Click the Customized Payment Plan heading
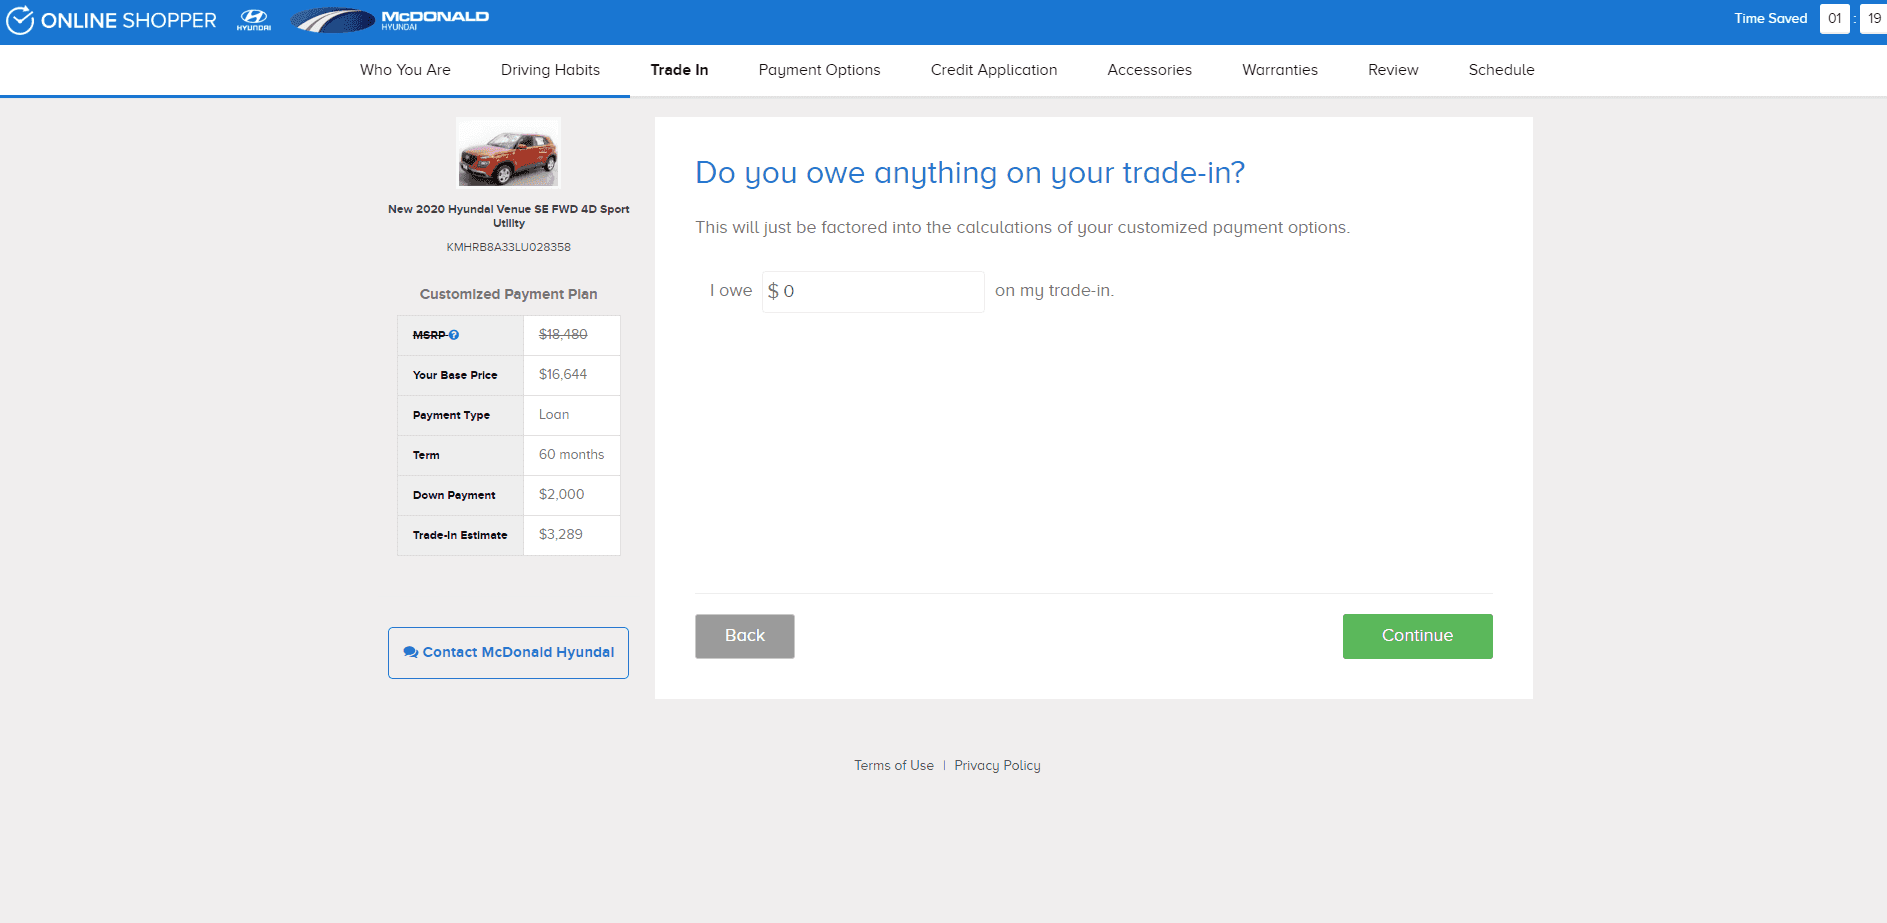This screenshot has height=923, width=1887. coord(508,294)
